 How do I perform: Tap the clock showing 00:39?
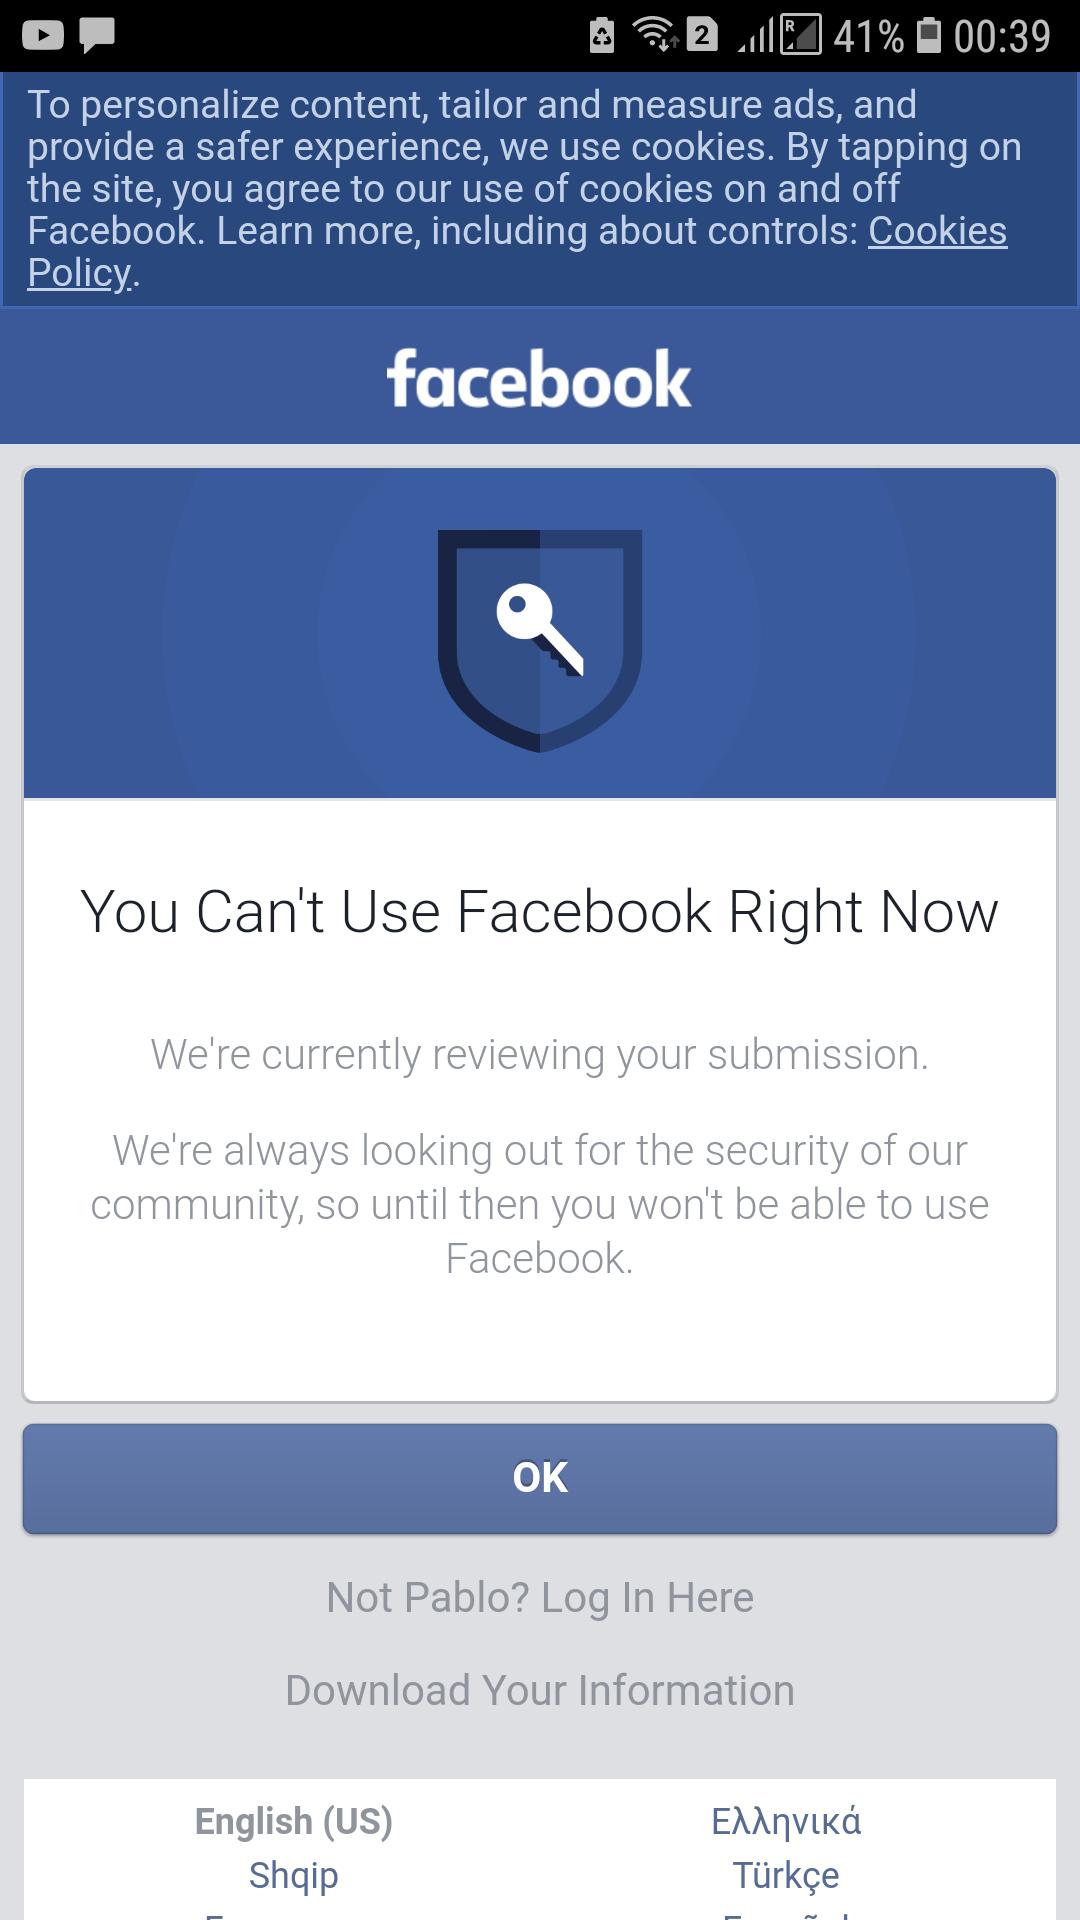(x=1001, y=36)
